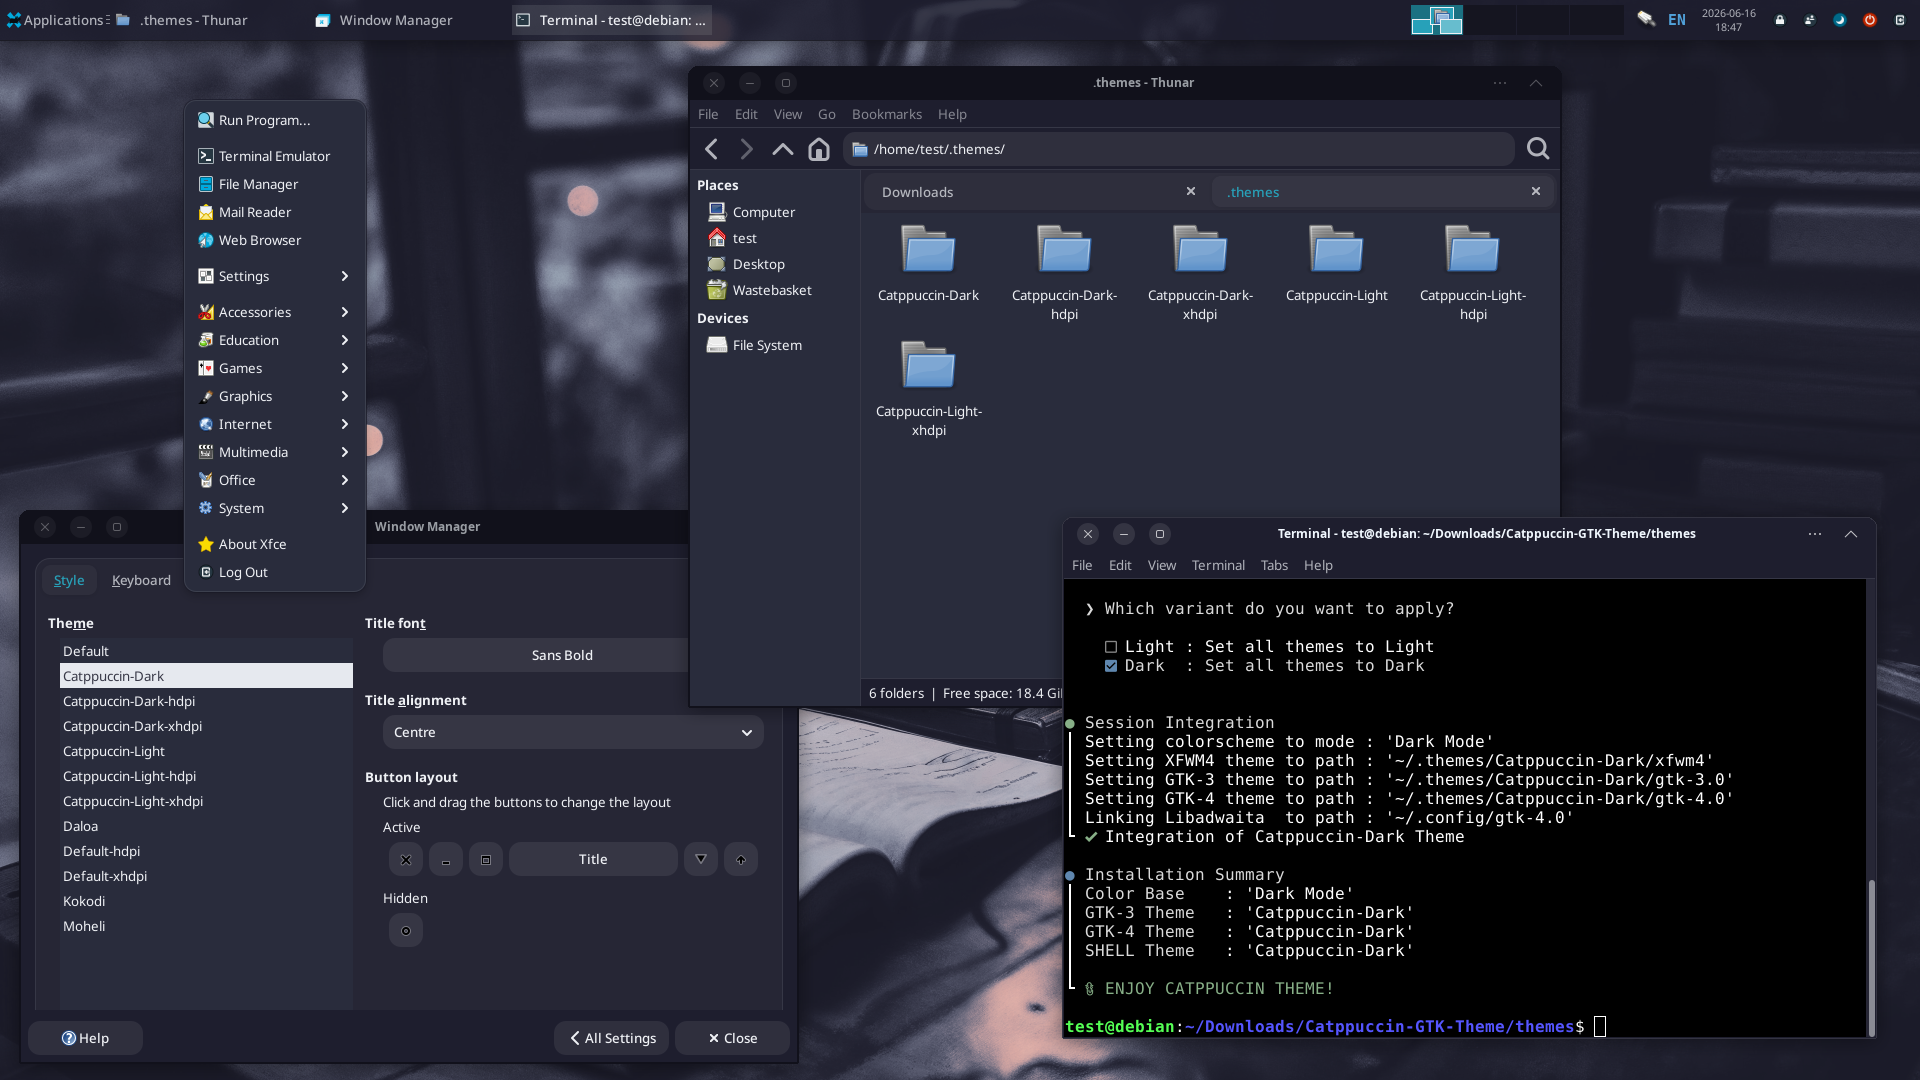Open Tabs menu in Terminal

1274,565
